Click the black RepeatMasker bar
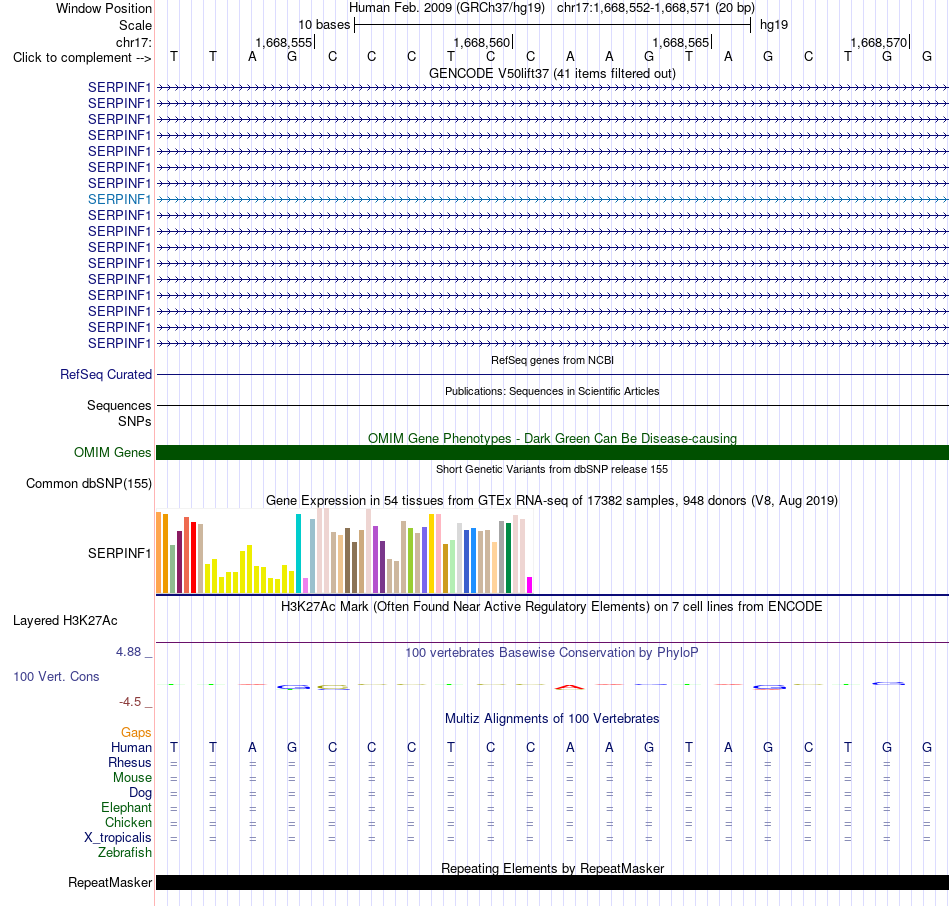The image size is (950, 906). [552, 882]
